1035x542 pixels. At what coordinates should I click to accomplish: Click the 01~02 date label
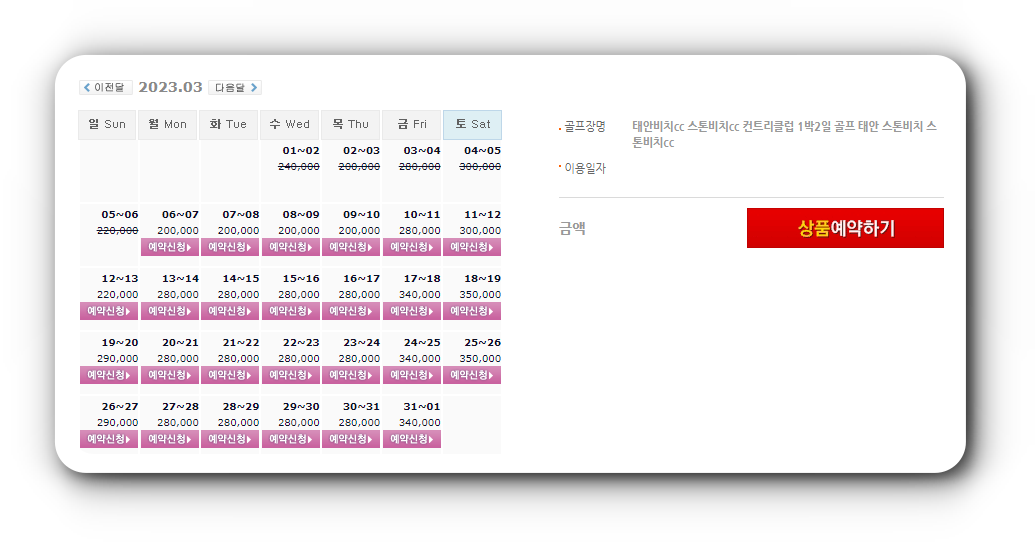[x=301, y=151]
